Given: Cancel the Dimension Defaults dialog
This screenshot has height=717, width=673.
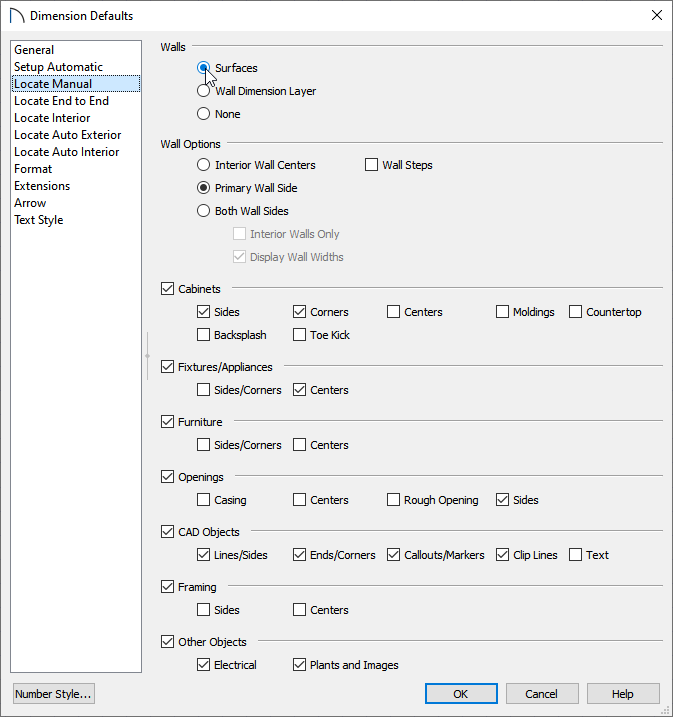Looking at the screenshot, I should point(542,694).
